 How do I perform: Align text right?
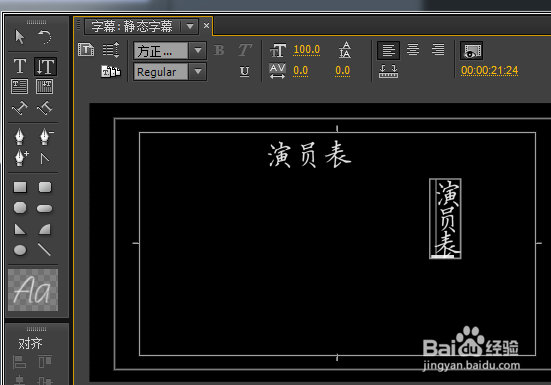point(438,50)
